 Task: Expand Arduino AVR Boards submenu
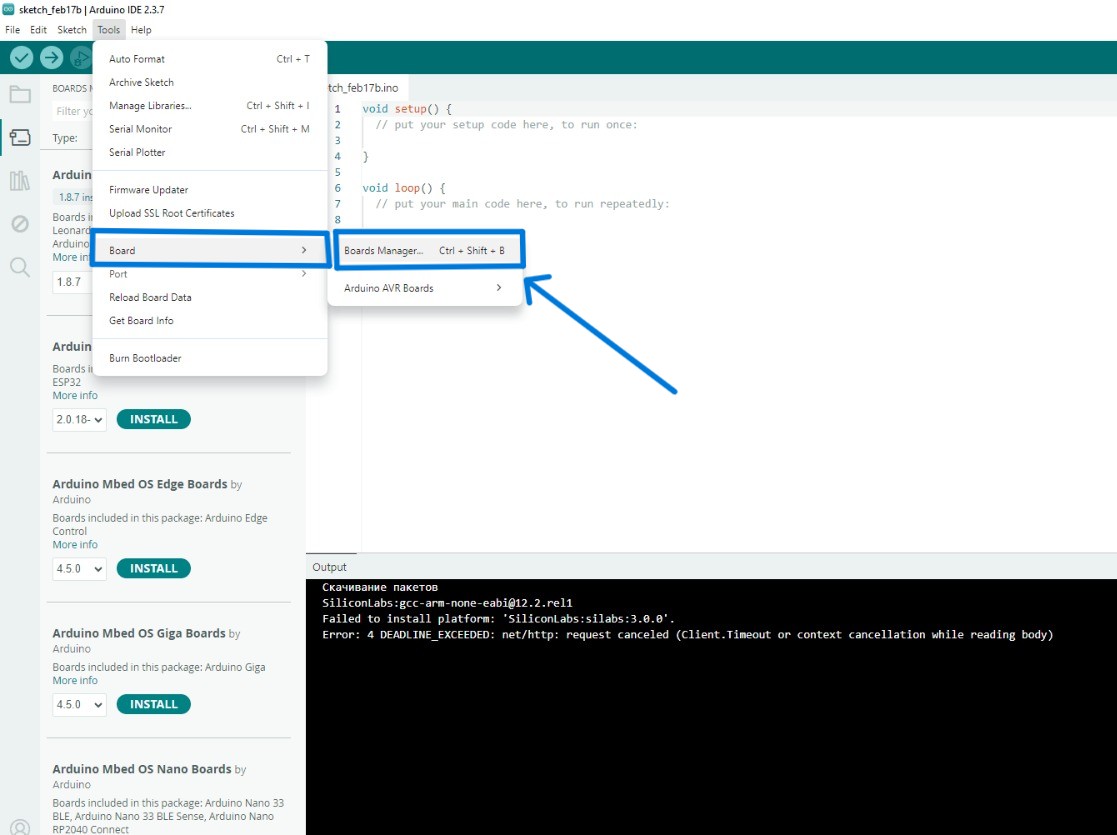[x=425, y=288]
